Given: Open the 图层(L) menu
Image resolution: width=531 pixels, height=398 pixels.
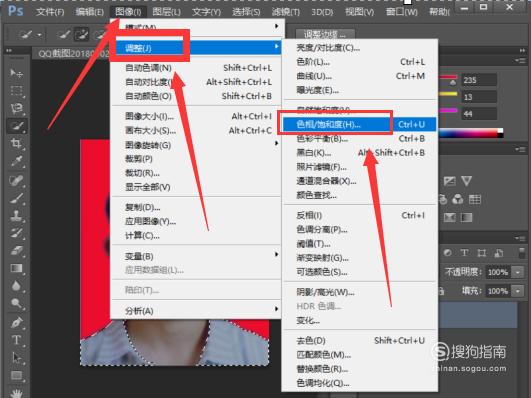Looking at the screenshot, I should click(166, 12).
